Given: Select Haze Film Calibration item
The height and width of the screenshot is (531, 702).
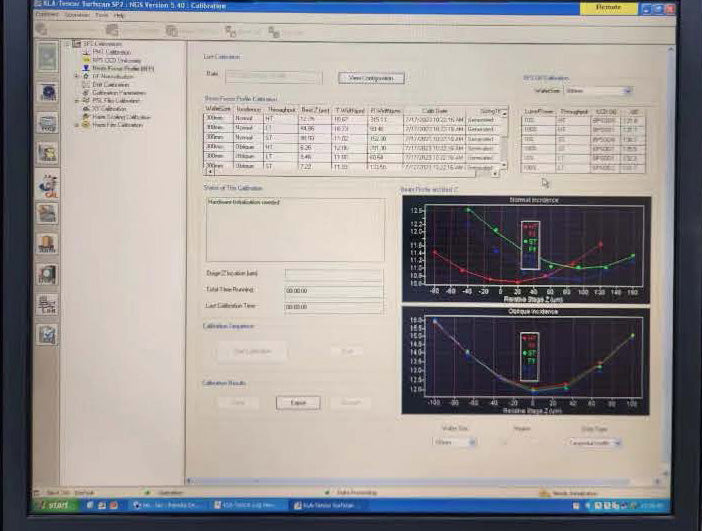Looking at the screenshot, I should click(118, 125).
